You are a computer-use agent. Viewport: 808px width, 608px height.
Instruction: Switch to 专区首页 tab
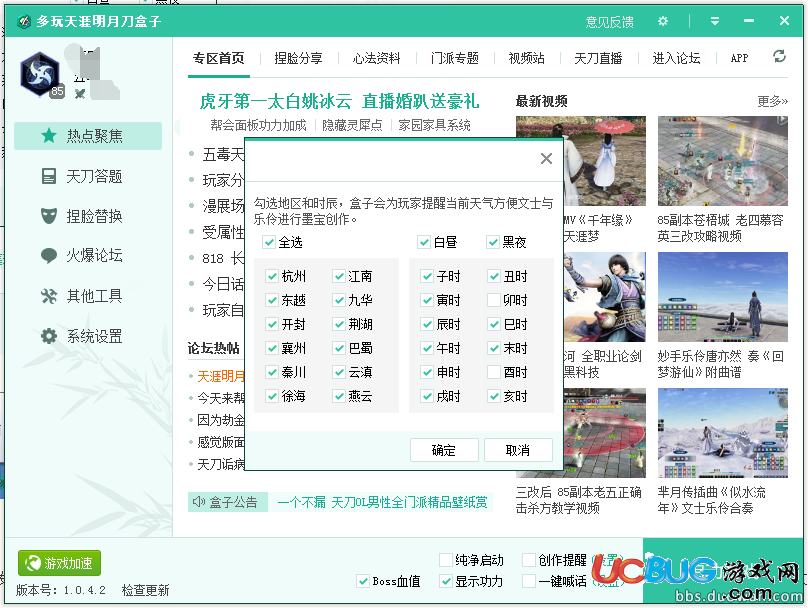click(x=218, y=58)
